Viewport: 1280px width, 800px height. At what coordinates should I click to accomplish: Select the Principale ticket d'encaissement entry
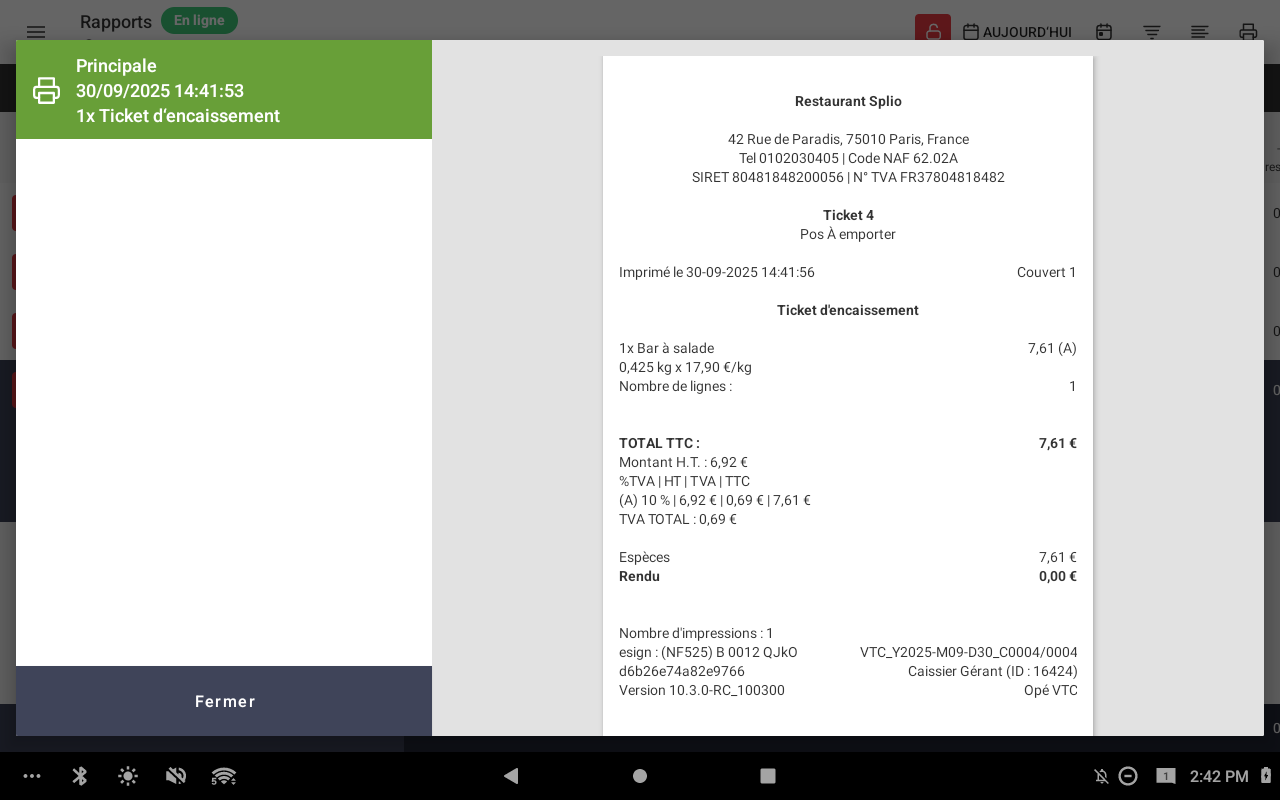(x=224, y=90)
